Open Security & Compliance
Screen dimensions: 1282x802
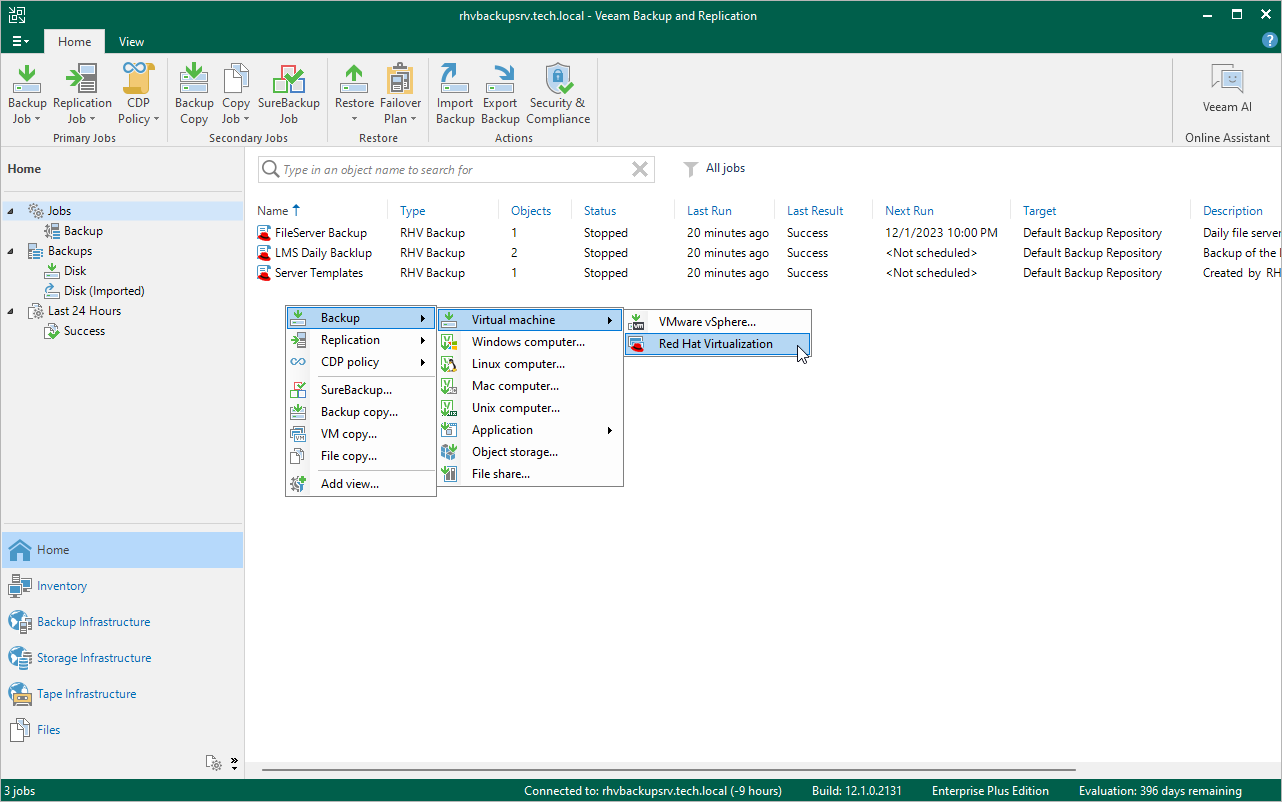click(558, 94)
